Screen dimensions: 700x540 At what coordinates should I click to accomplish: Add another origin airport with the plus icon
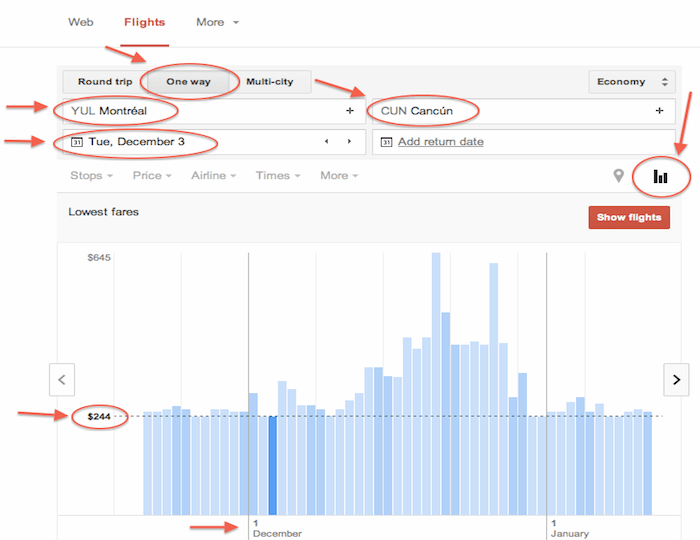350,111
